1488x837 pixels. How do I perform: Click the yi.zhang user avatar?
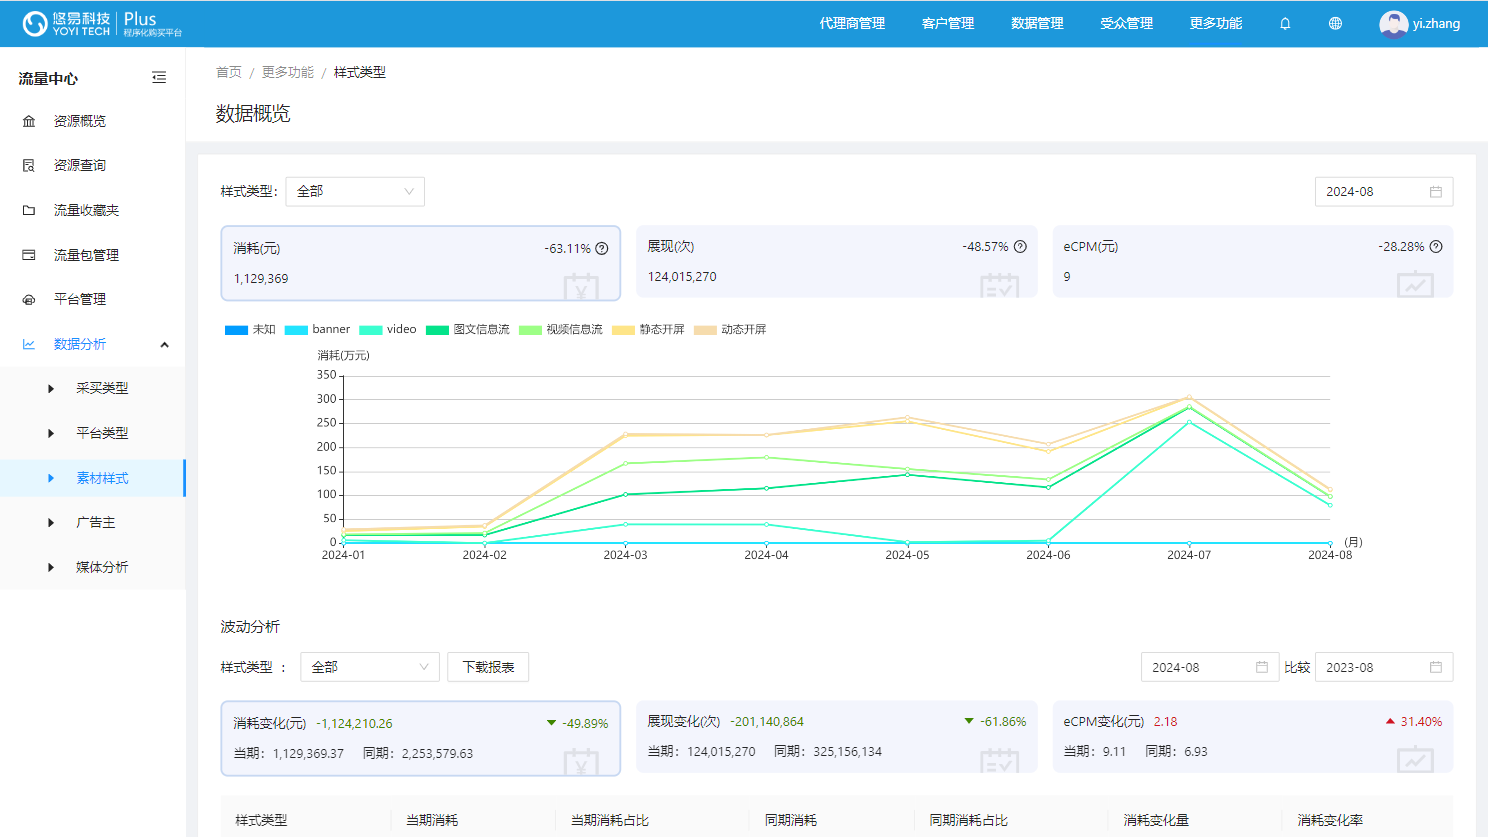tap(1393, 24)
